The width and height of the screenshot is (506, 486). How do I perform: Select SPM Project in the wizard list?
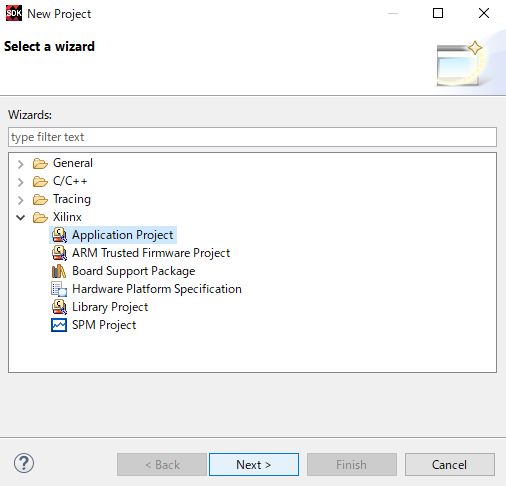click(x=104, y=325)
